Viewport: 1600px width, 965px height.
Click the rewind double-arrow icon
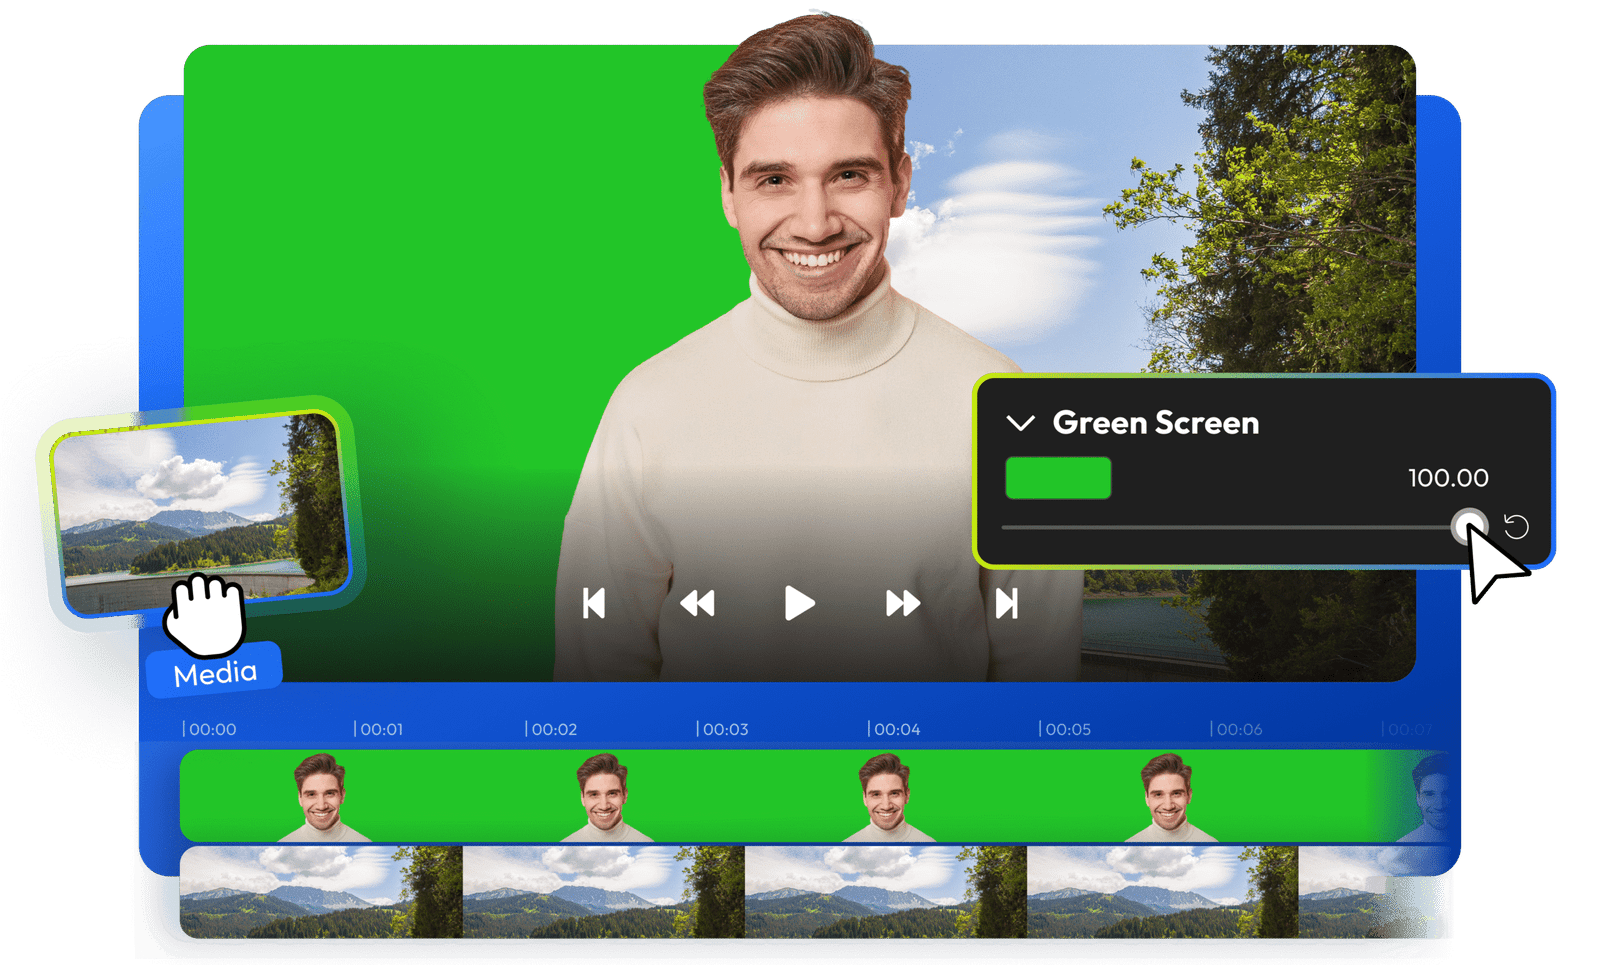pos(697,604)
